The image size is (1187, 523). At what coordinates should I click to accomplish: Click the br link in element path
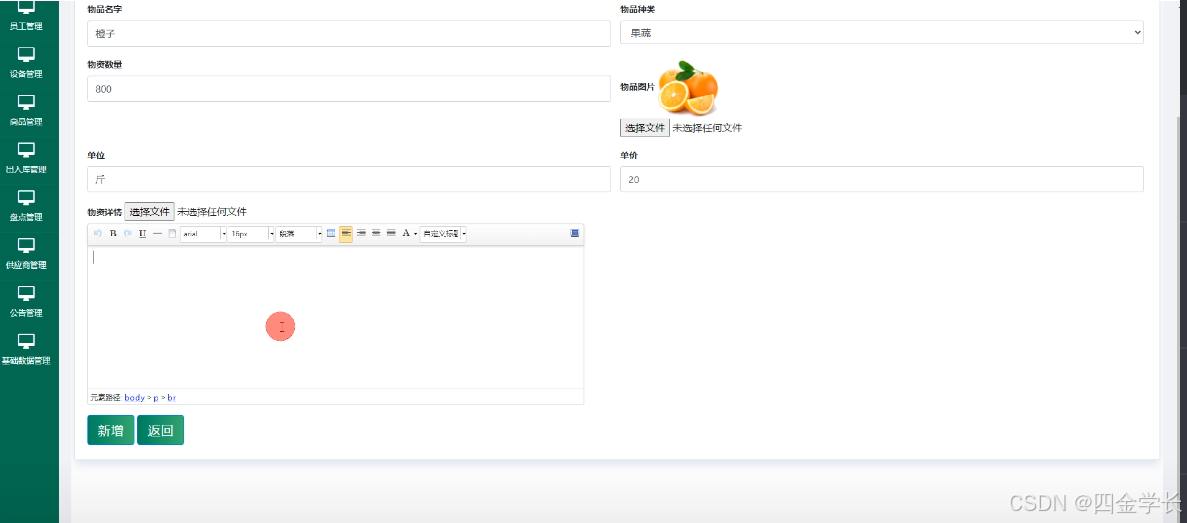[x=172, y=397]
